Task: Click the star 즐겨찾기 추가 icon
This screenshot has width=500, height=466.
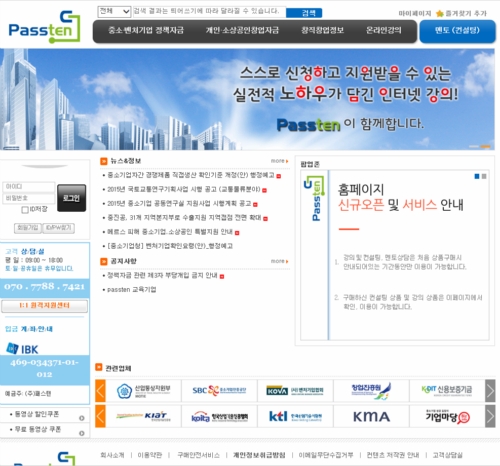Action: (x=440, y=13)
